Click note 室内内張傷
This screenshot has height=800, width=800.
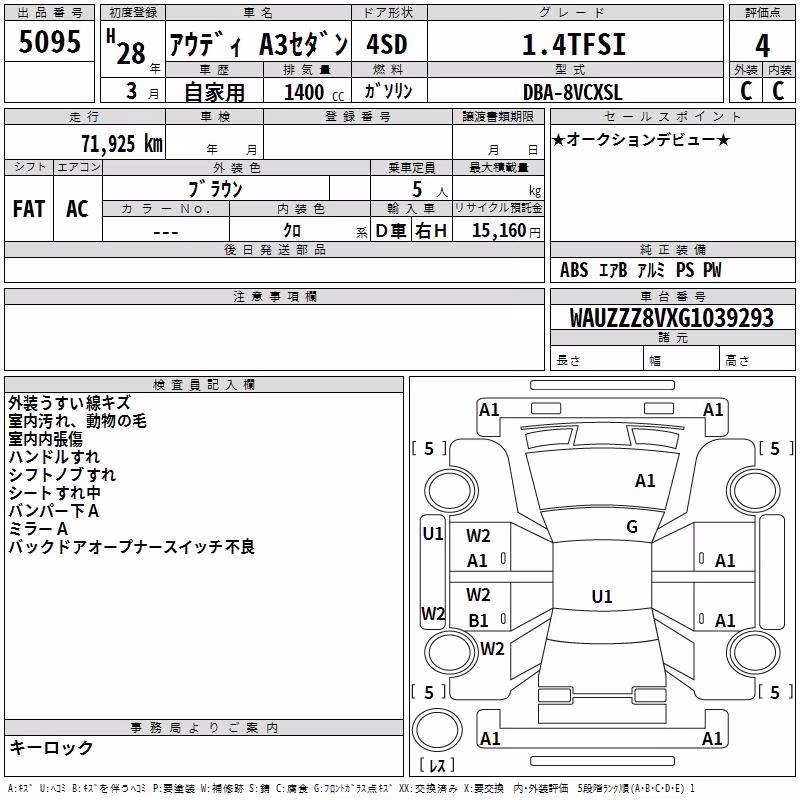(x=45, y=439)
